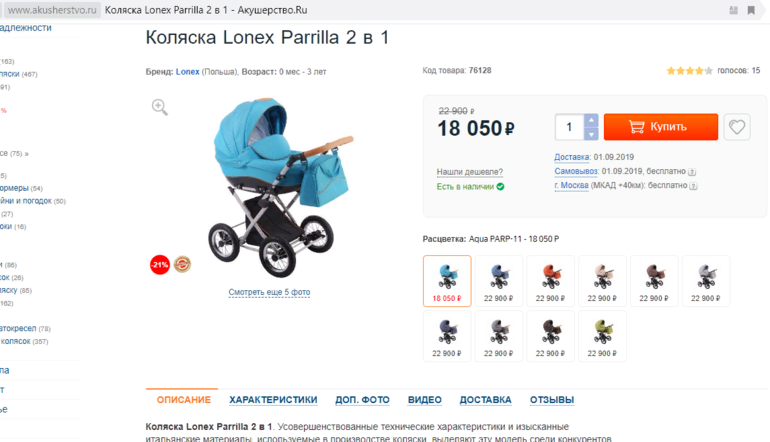The height and width of the screenshot is (442, 770).
Task: Click the bookmark icon in address bar
Action: point(751,10)
